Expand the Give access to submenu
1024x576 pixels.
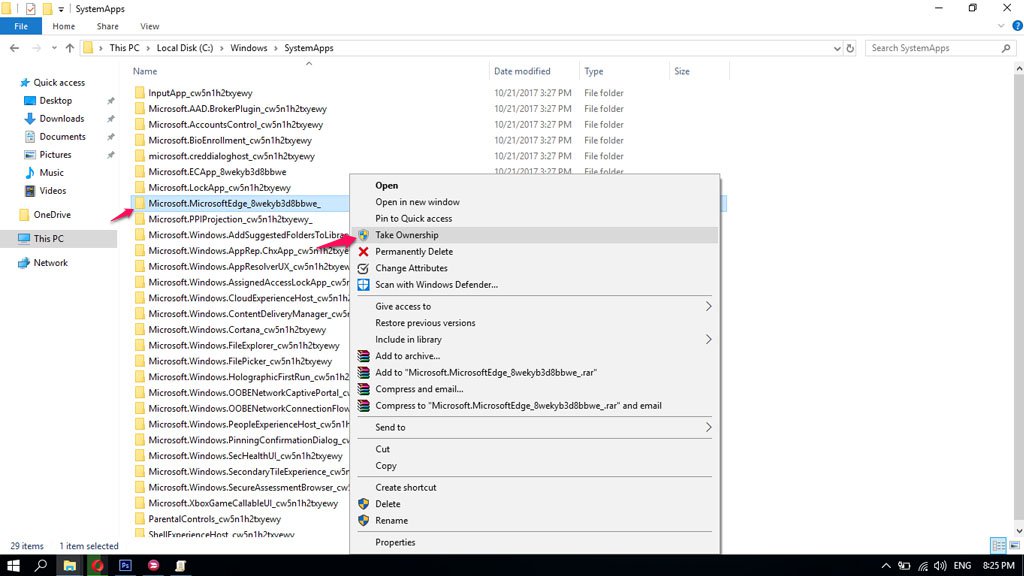pos(709,306)
